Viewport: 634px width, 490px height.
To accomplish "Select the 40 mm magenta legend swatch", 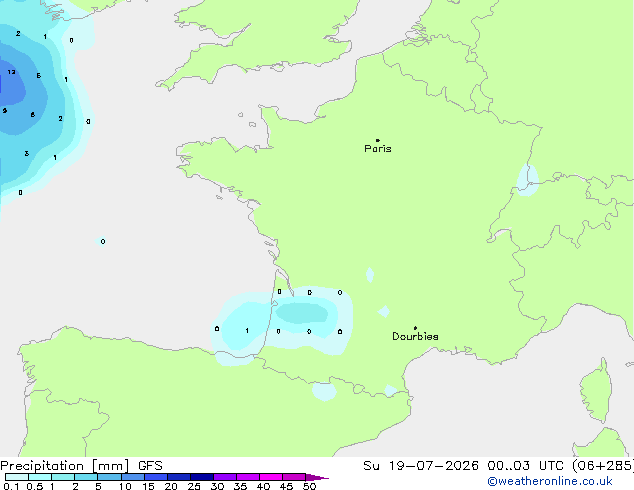I will [x=271, y=477].
